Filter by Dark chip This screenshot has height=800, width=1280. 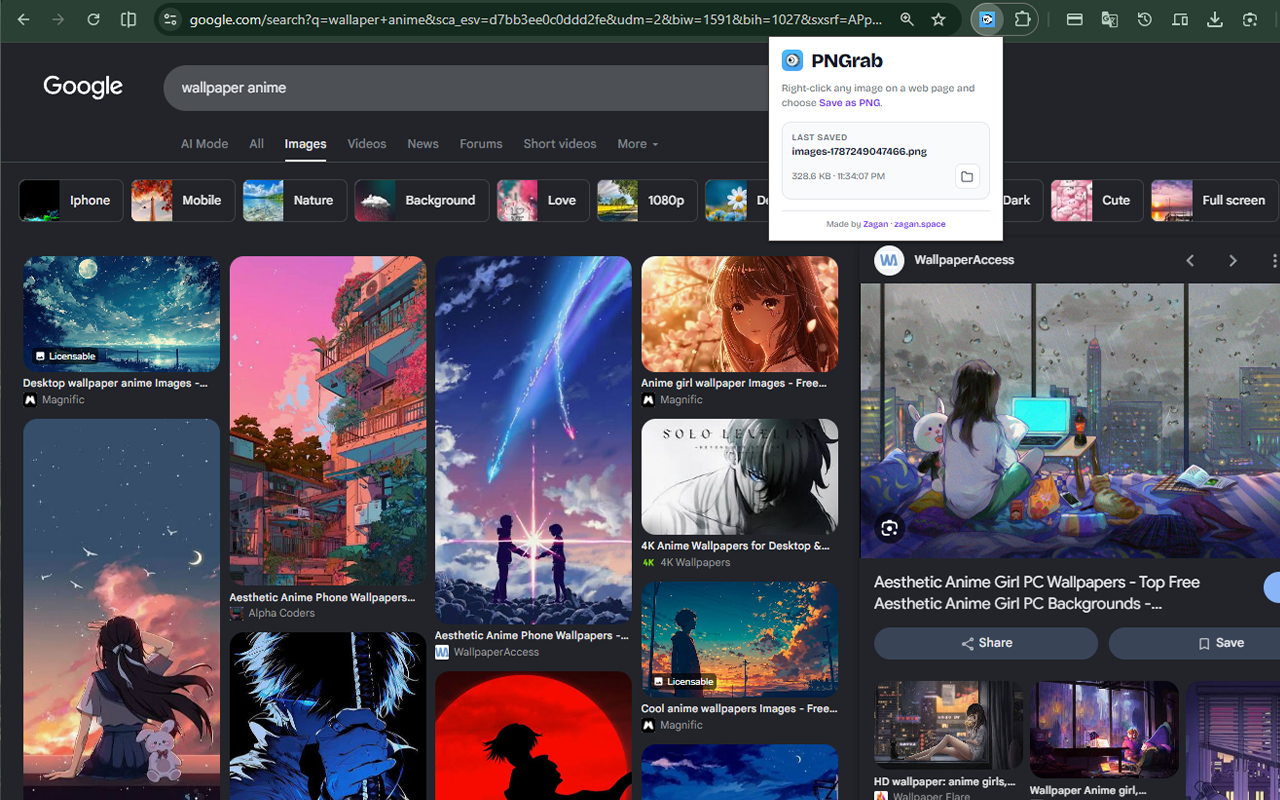tap(1023, 200)
